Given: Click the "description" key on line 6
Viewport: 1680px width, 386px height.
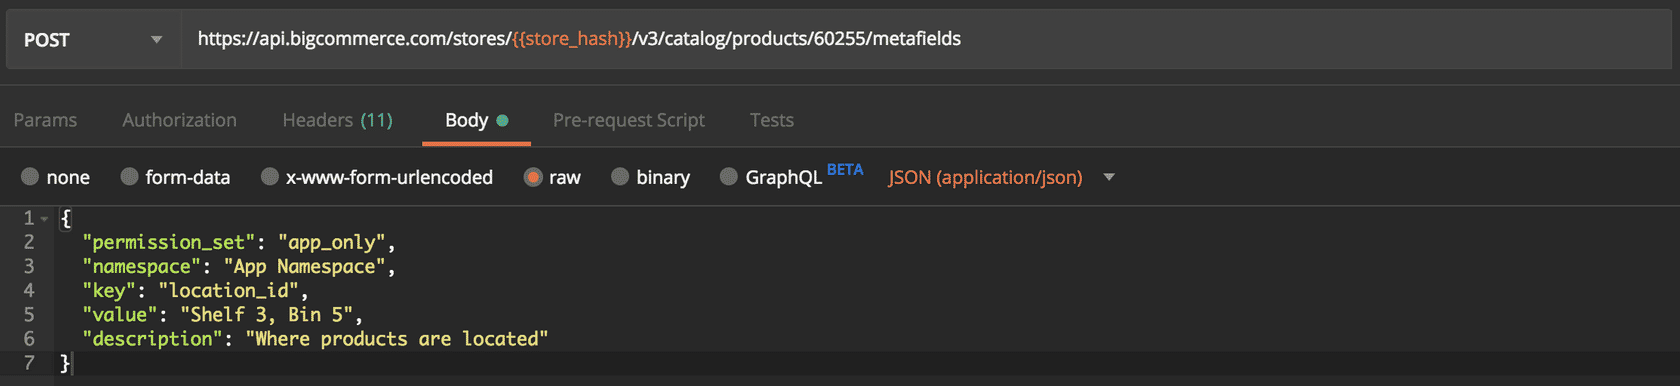Looking at the screenshot, I should pos(152,339).
